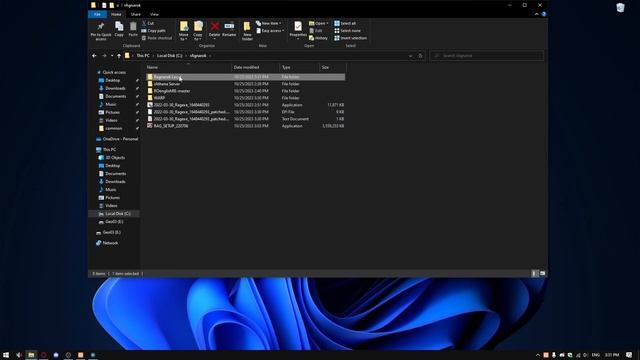Switch to Details view in status bar

(534, 273)
